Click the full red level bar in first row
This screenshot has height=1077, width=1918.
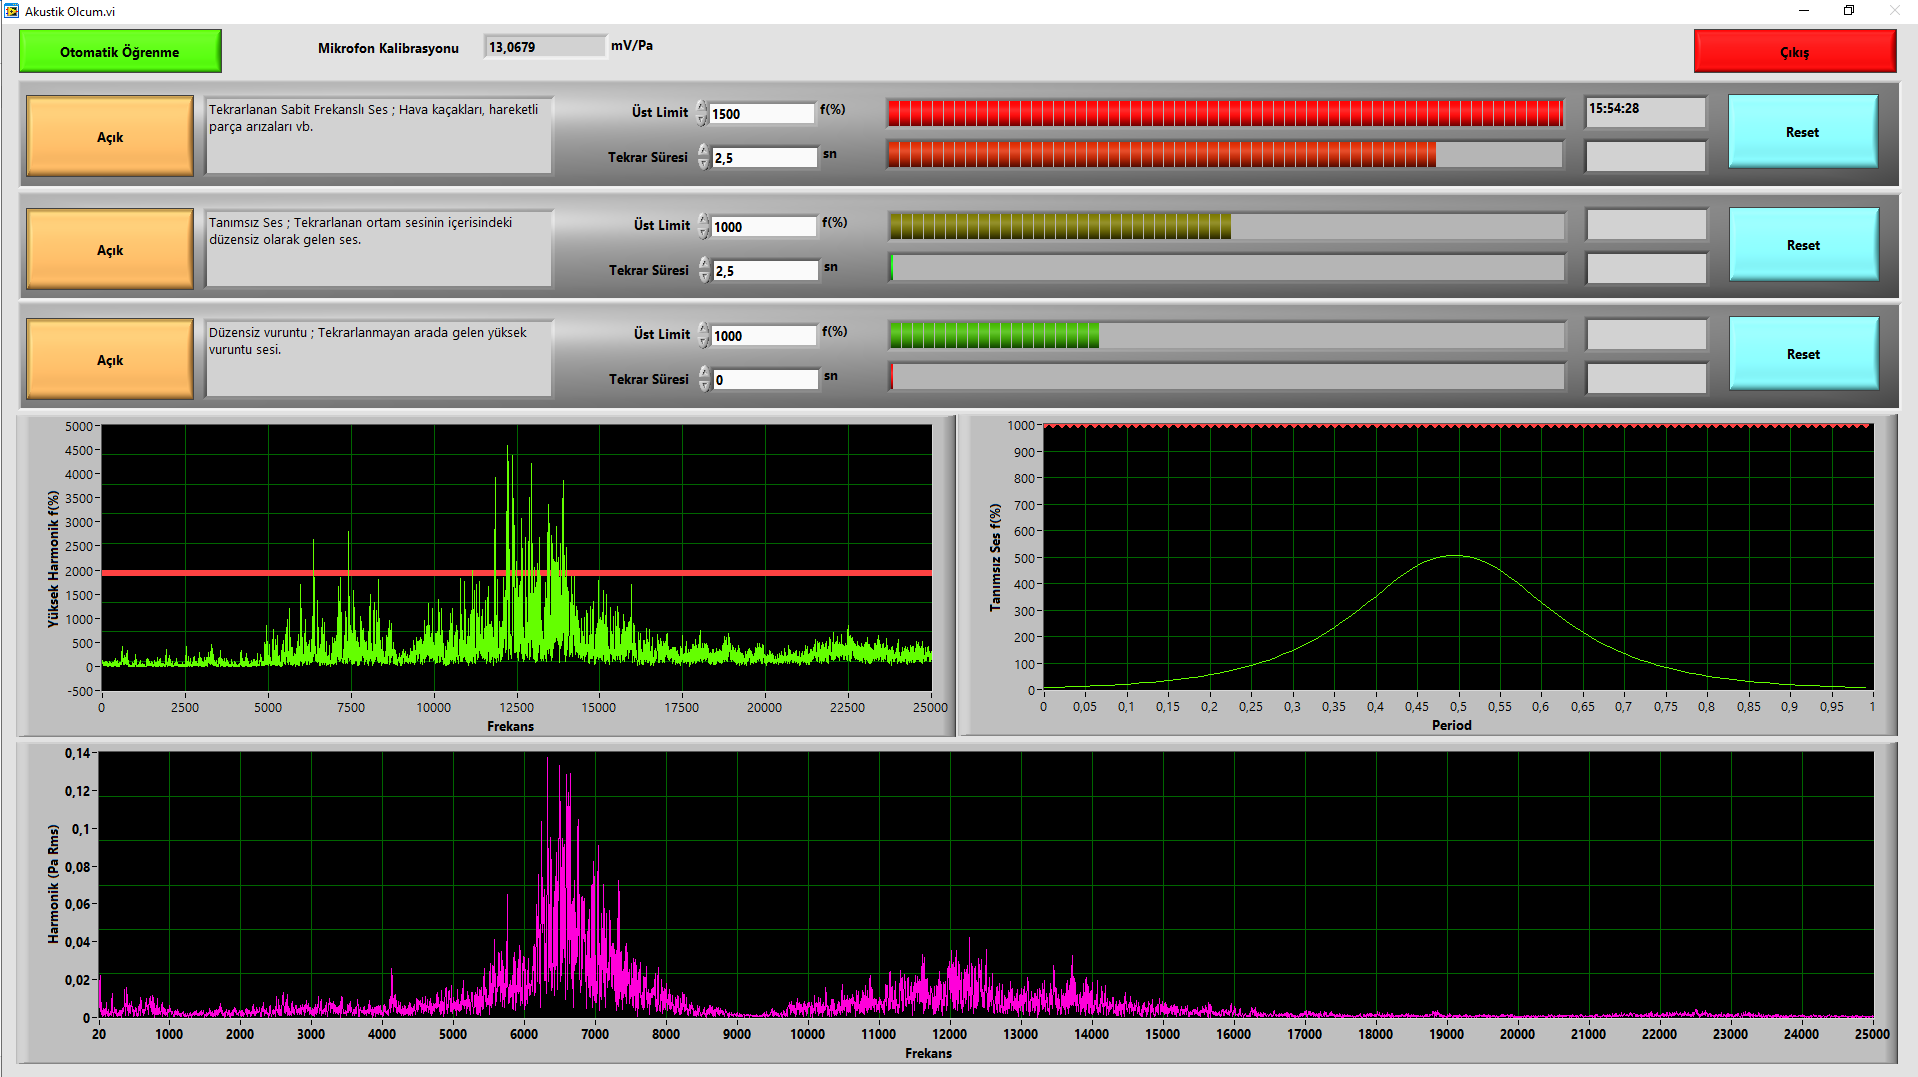[1225, 113]
